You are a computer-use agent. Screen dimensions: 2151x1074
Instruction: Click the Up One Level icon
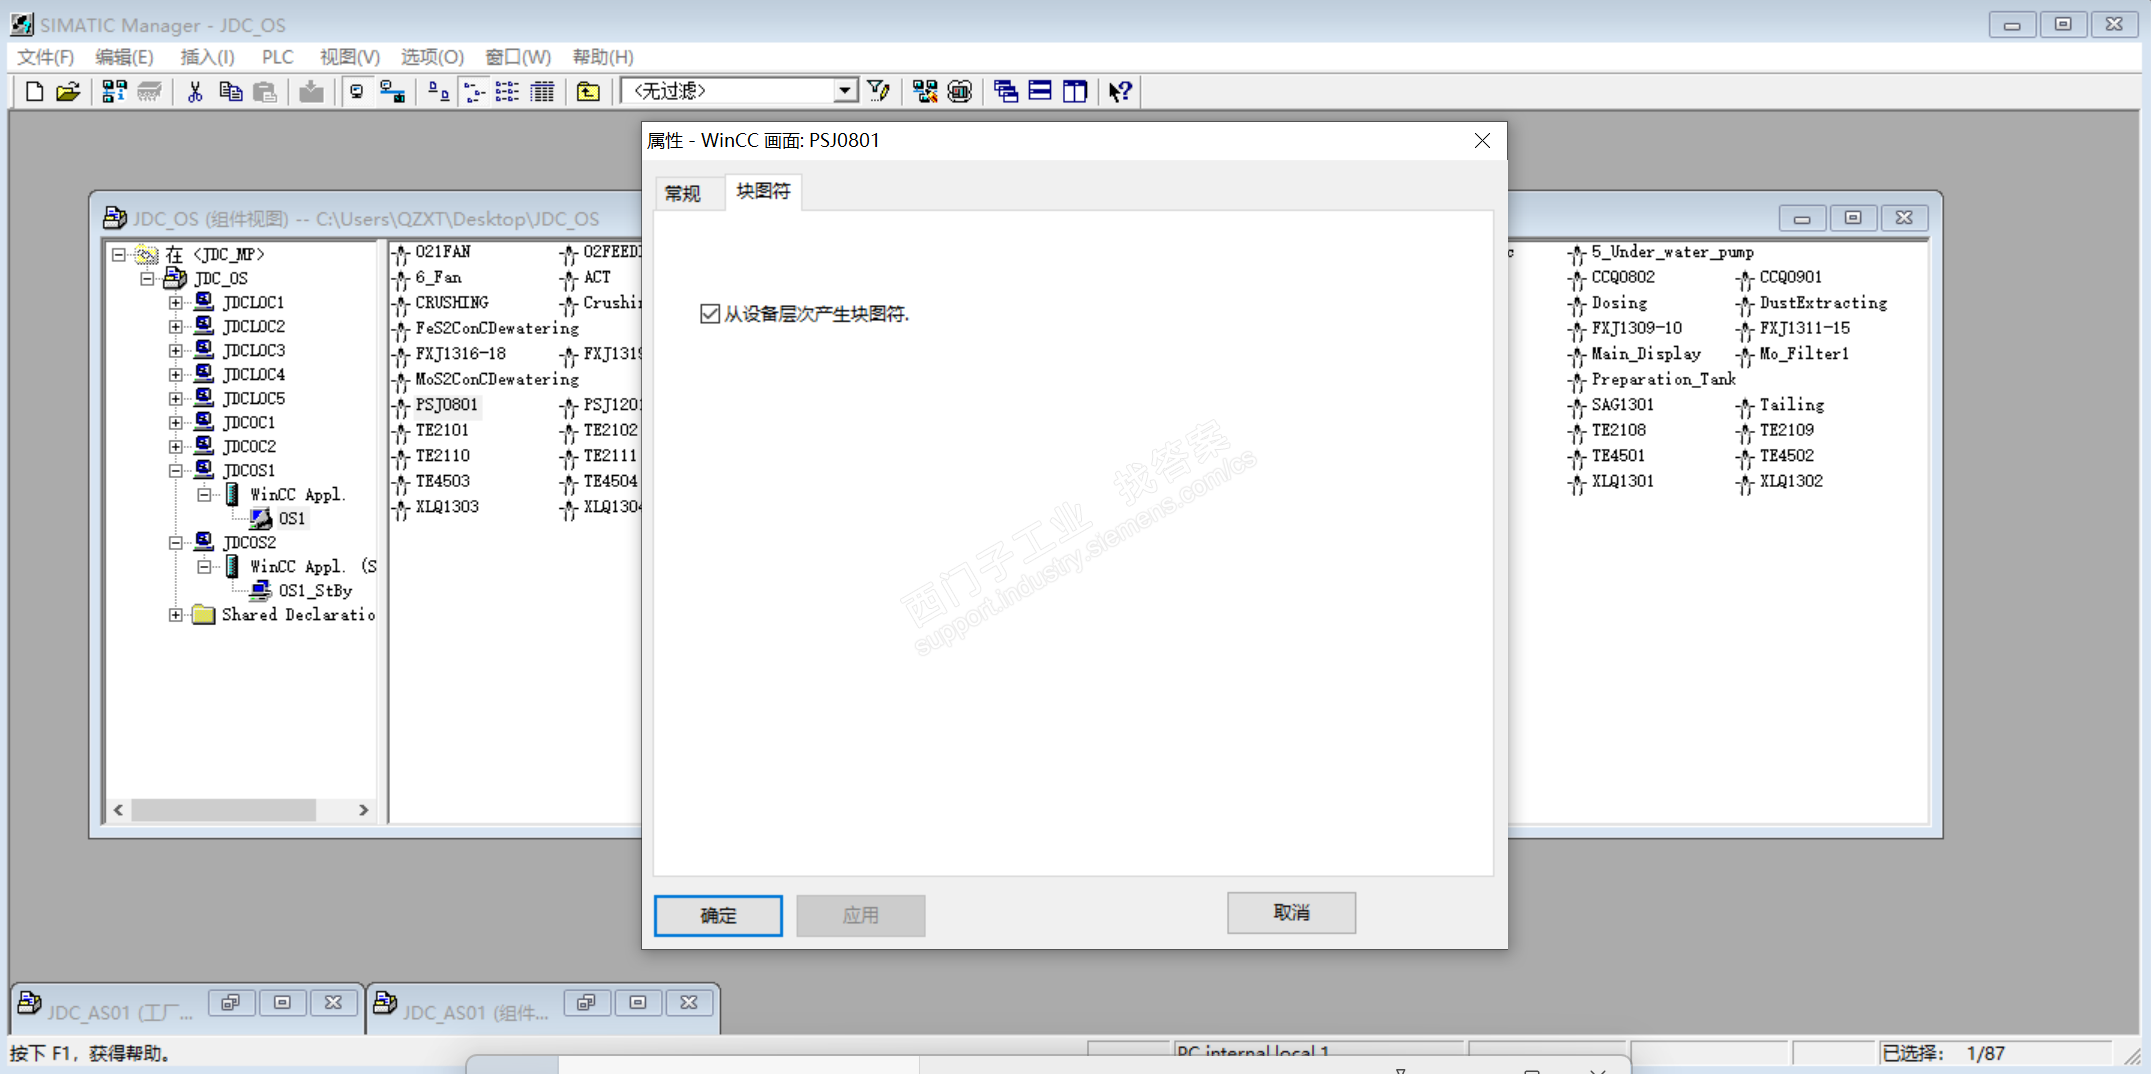tap(588, 92)
